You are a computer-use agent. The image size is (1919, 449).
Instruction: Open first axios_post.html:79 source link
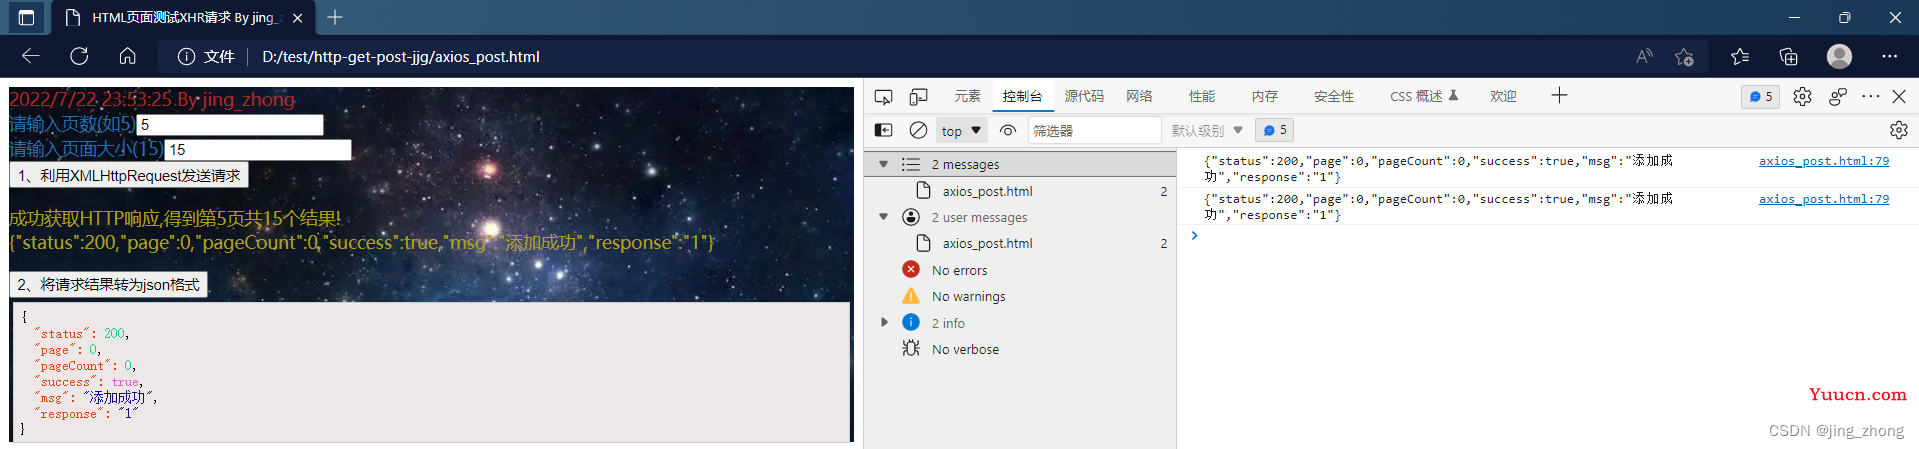(1824, 161)
